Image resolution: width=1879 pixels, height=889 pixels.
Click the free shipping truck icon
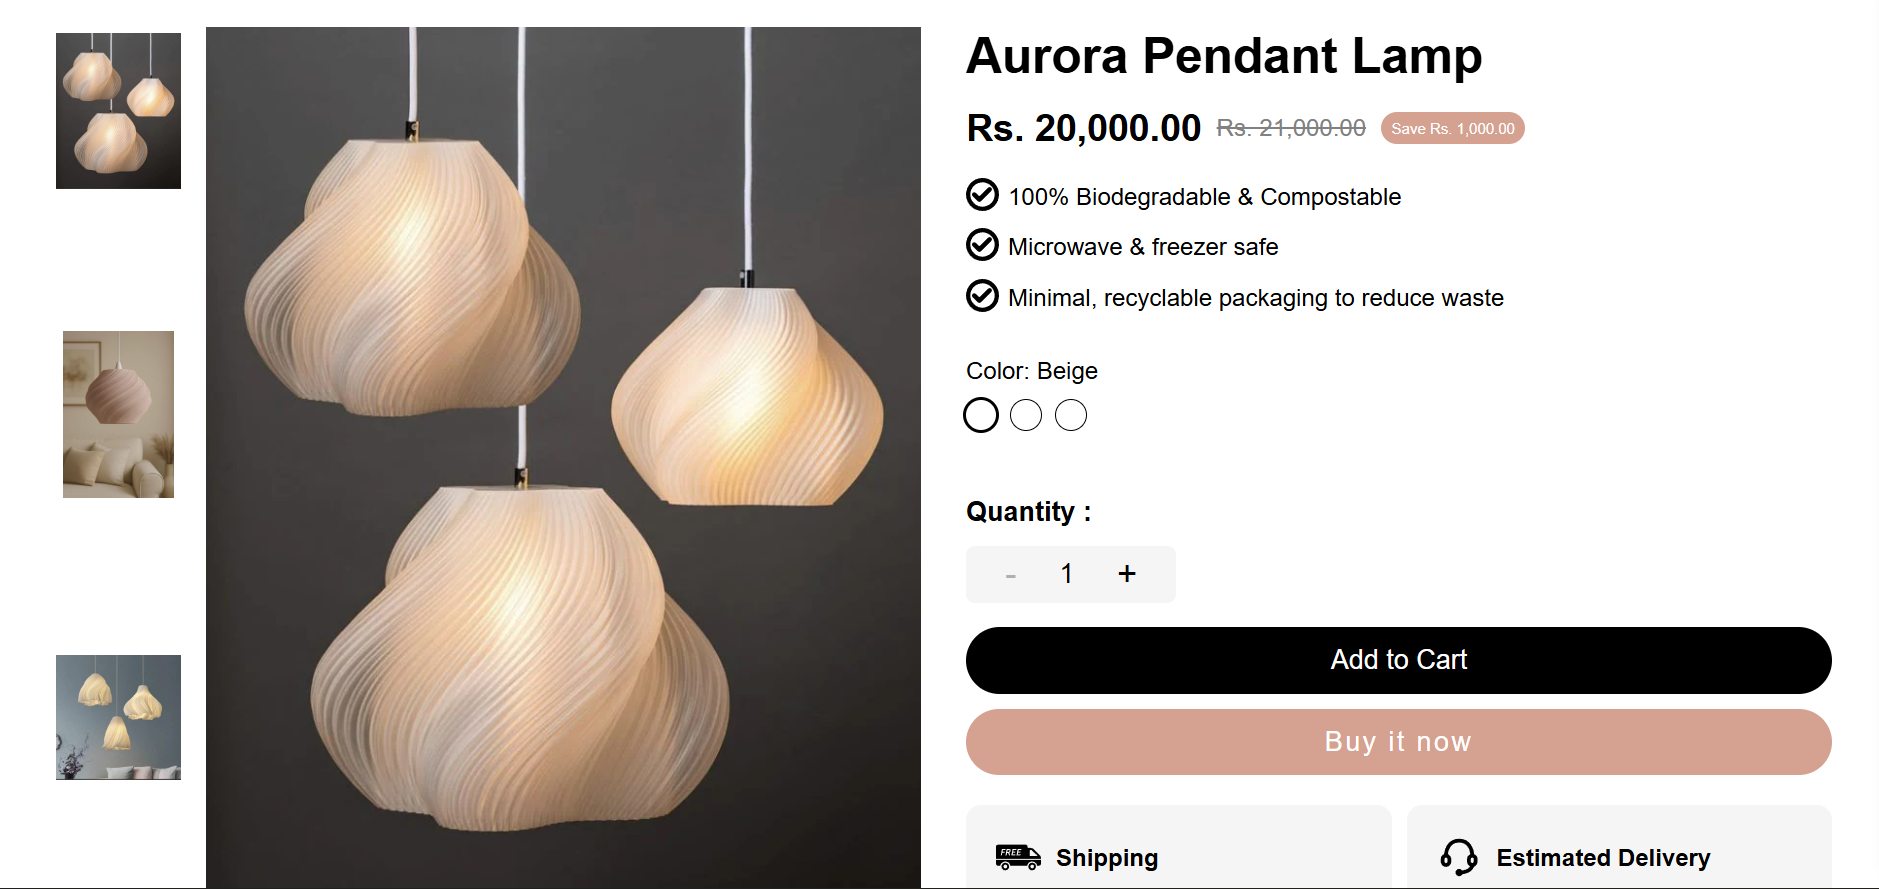tap(1018, 857)
